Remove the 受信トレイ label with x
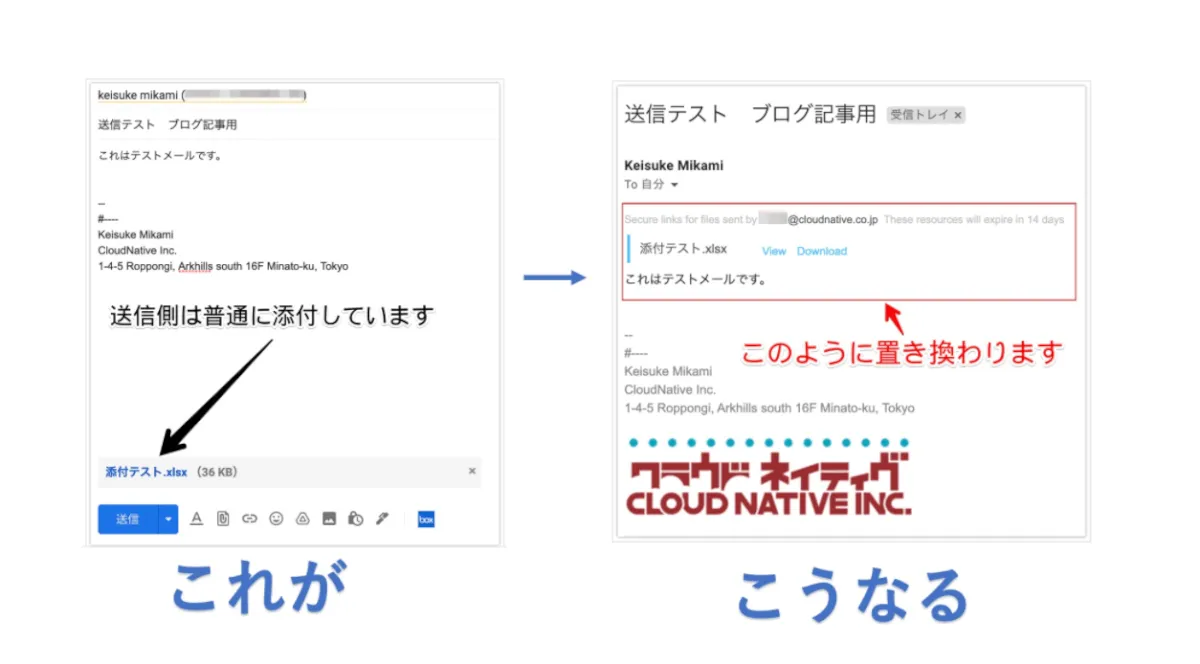 click(958, 115)
